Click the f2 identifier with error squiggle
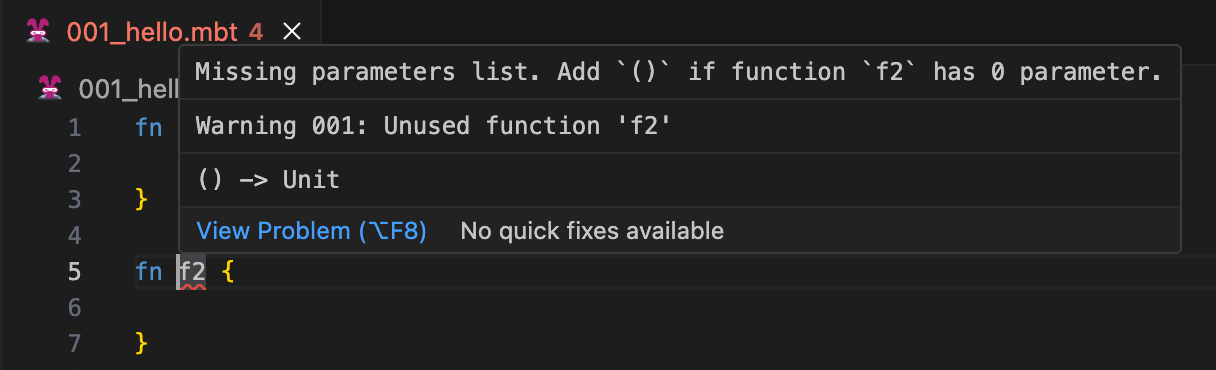 (x=192, y=271)
